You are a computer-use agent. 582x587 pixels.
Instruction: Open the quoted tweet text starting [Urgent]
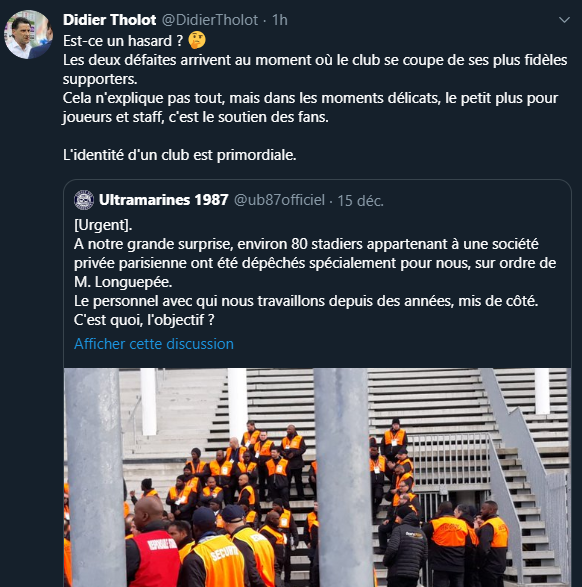click(315, 272)
